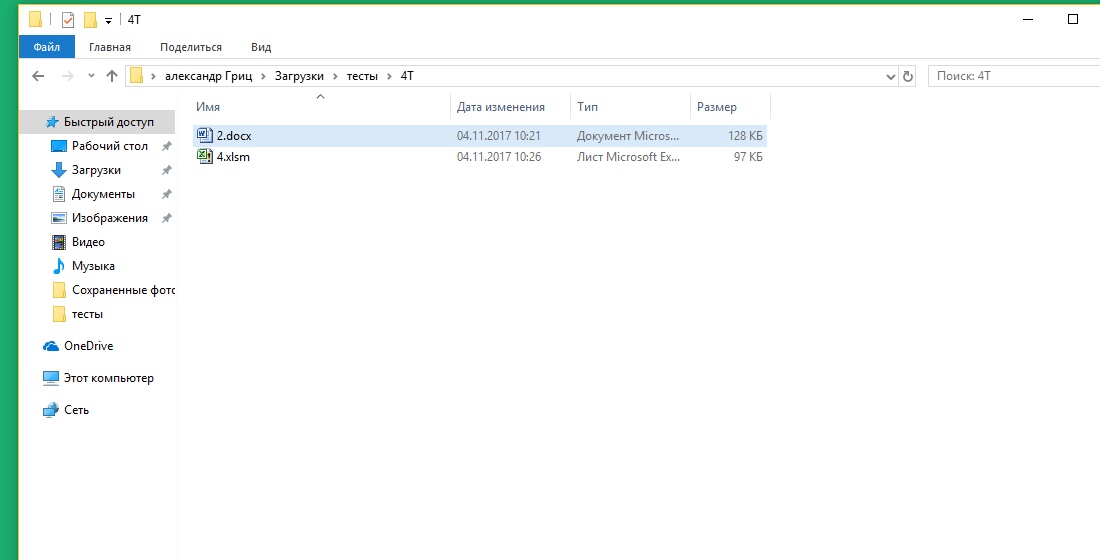Switch to the Вид ribbon tab

(261, 47)
